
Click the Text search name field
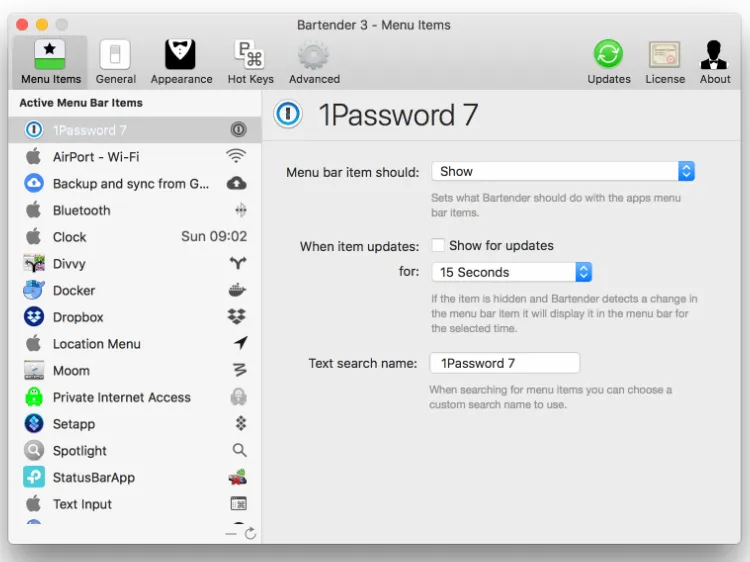[x=505, y=363]
